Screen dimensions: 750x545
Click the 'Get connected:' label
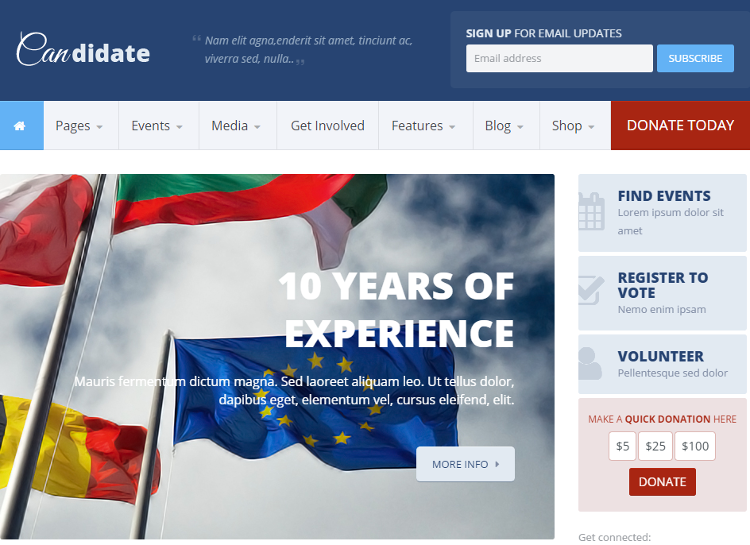click(x=615, y=537)
